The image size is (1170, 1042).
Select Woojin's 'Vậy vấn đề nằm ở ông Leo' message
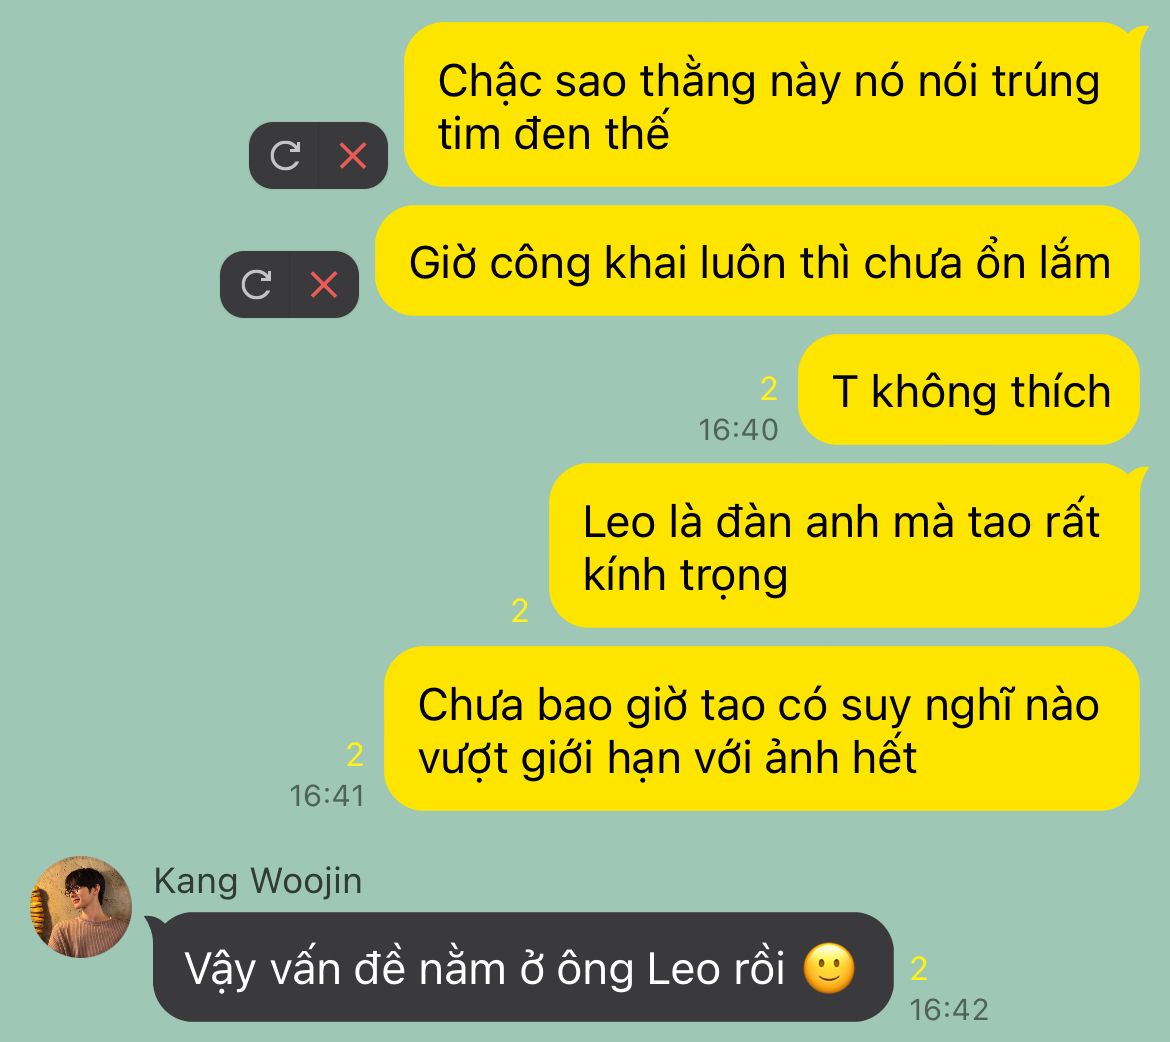pos(523,967)
